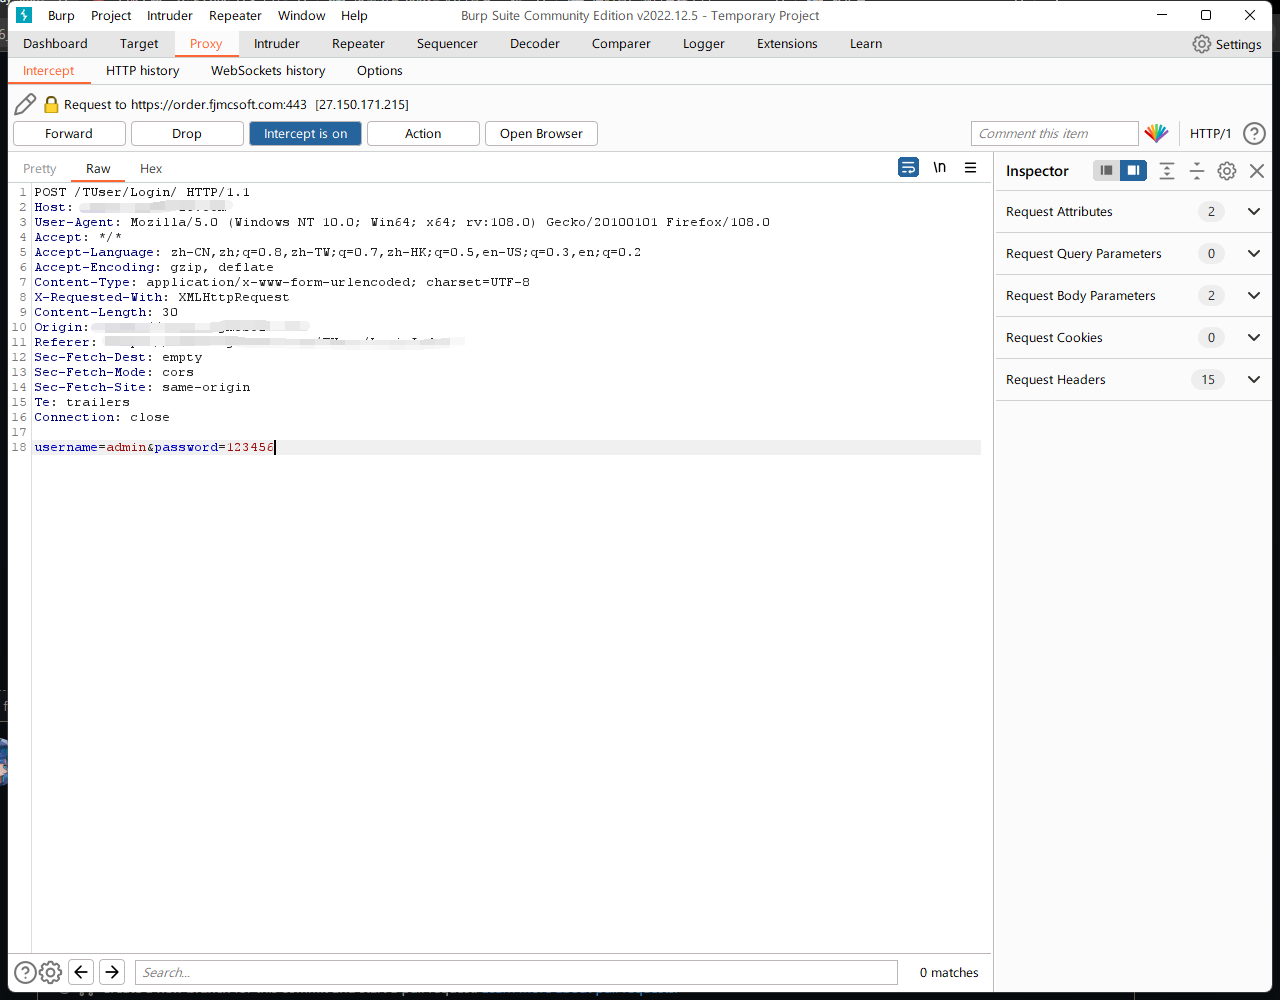Click the Open Browser button
1280x1000 pixels.
point(541,134)
